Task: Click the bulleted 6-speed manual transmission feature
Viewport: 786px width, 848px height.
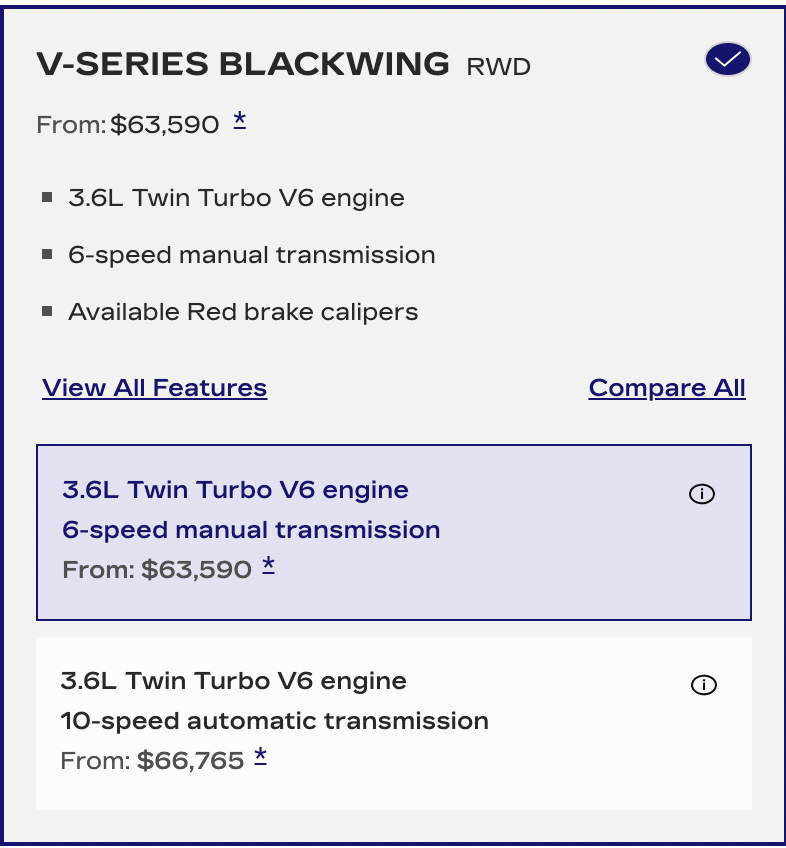Action: pyautogui.click(x=251, y=255)
